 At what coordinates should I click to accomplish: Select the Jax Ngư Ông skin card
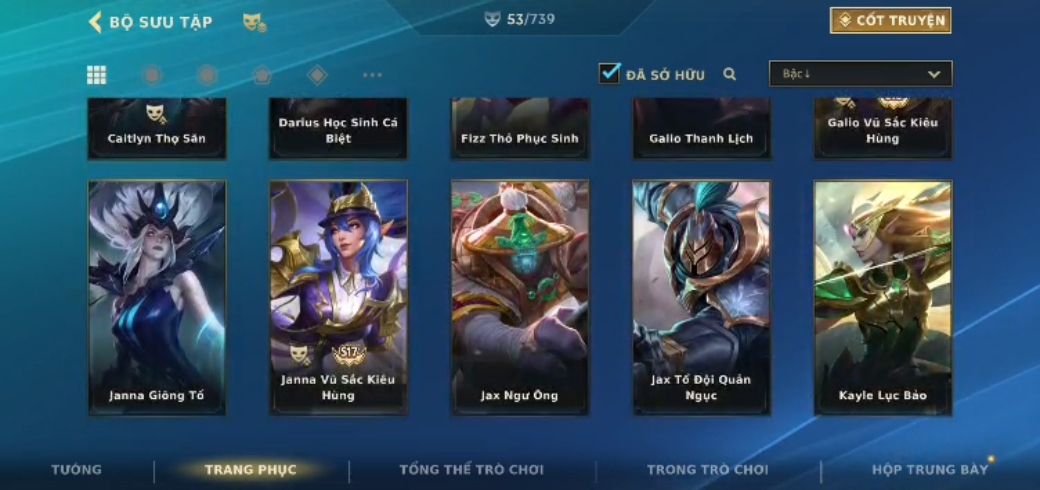pyautogui.click(x=520, y=298)
